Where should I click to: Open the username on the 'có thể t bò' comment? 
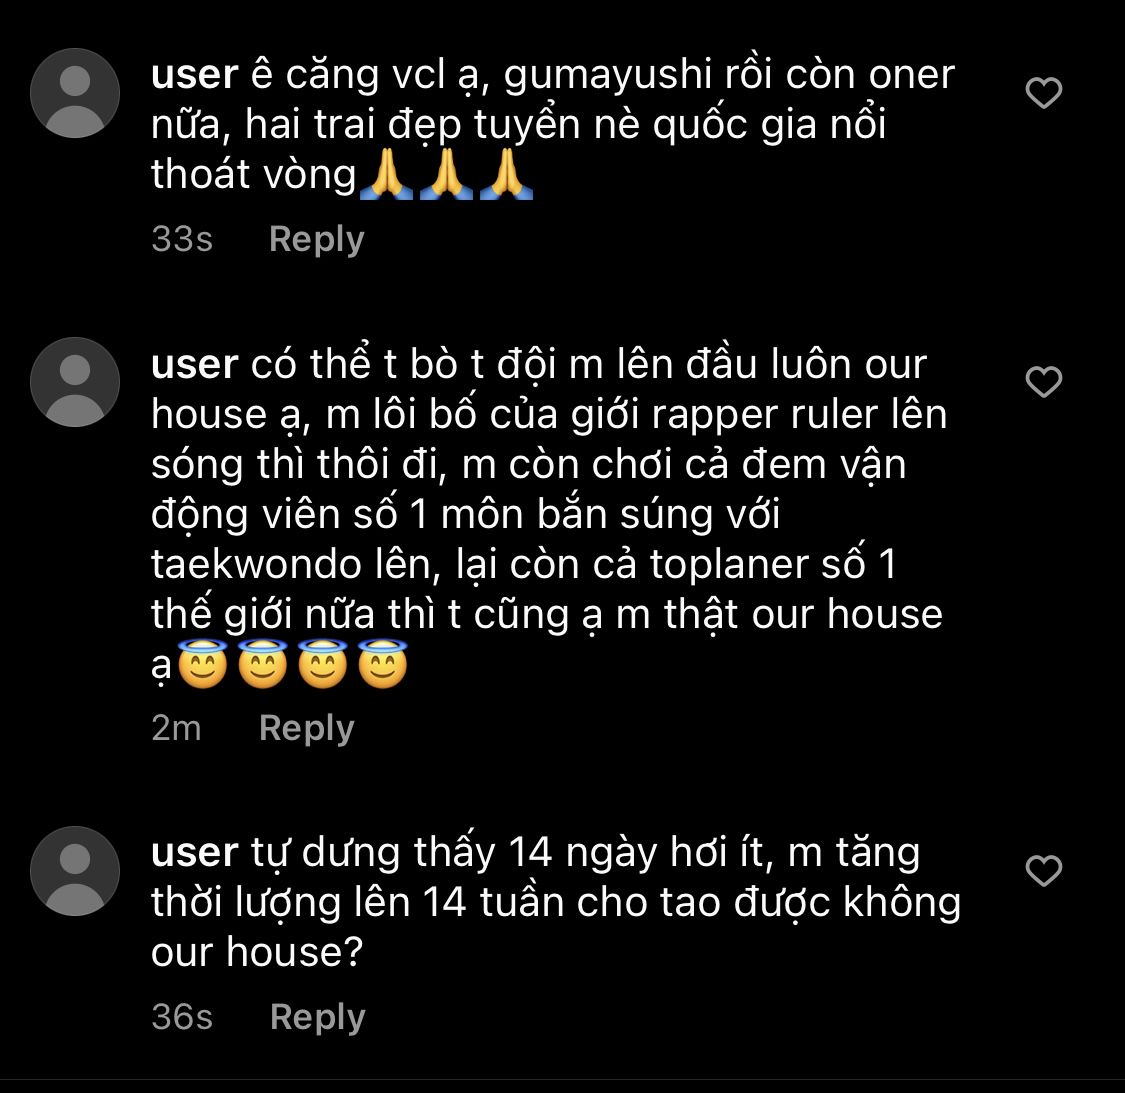[x=194, y=365]
